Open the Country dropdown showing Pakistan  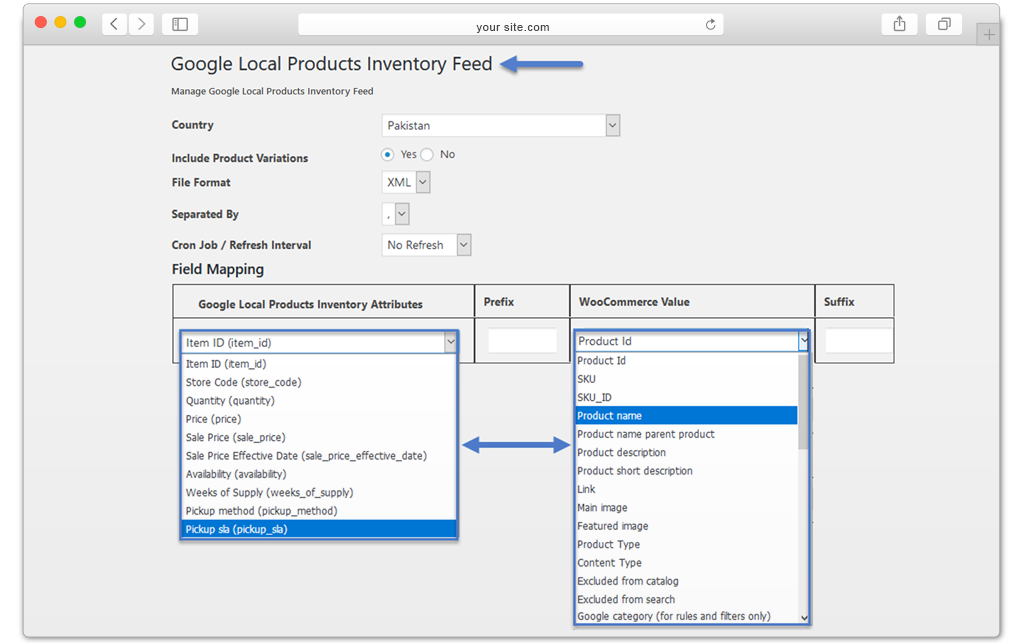500,125
